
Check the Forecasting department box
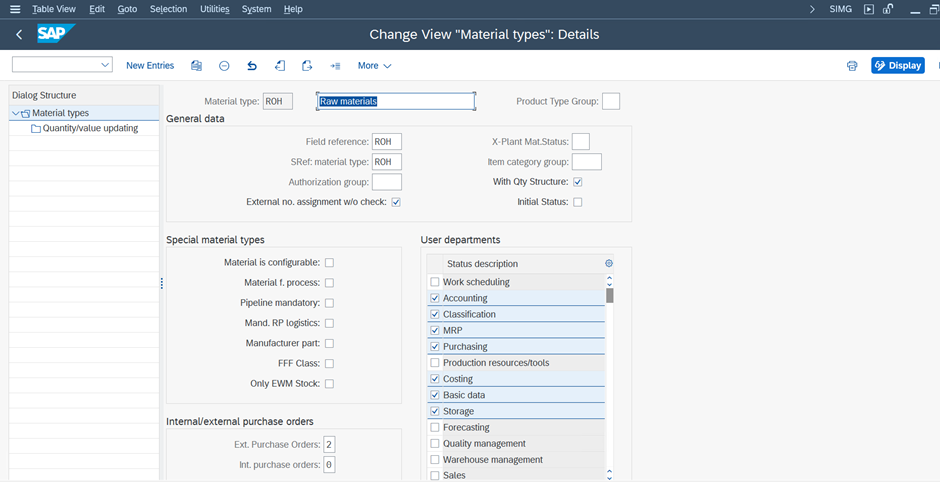click(435, 427)
